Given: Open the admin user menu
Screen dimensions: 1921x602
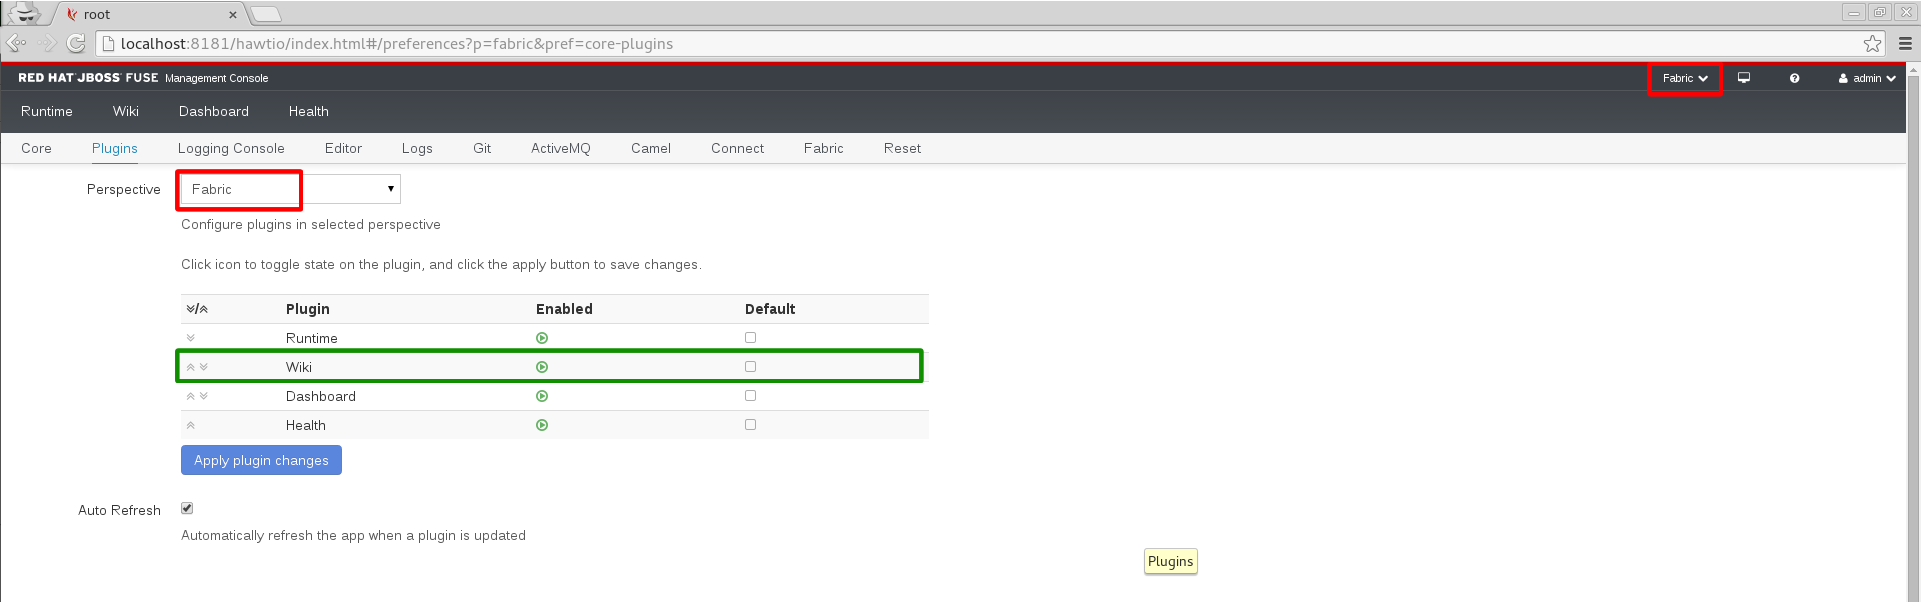Looking at the screenshot, I should coord(1867,78).
